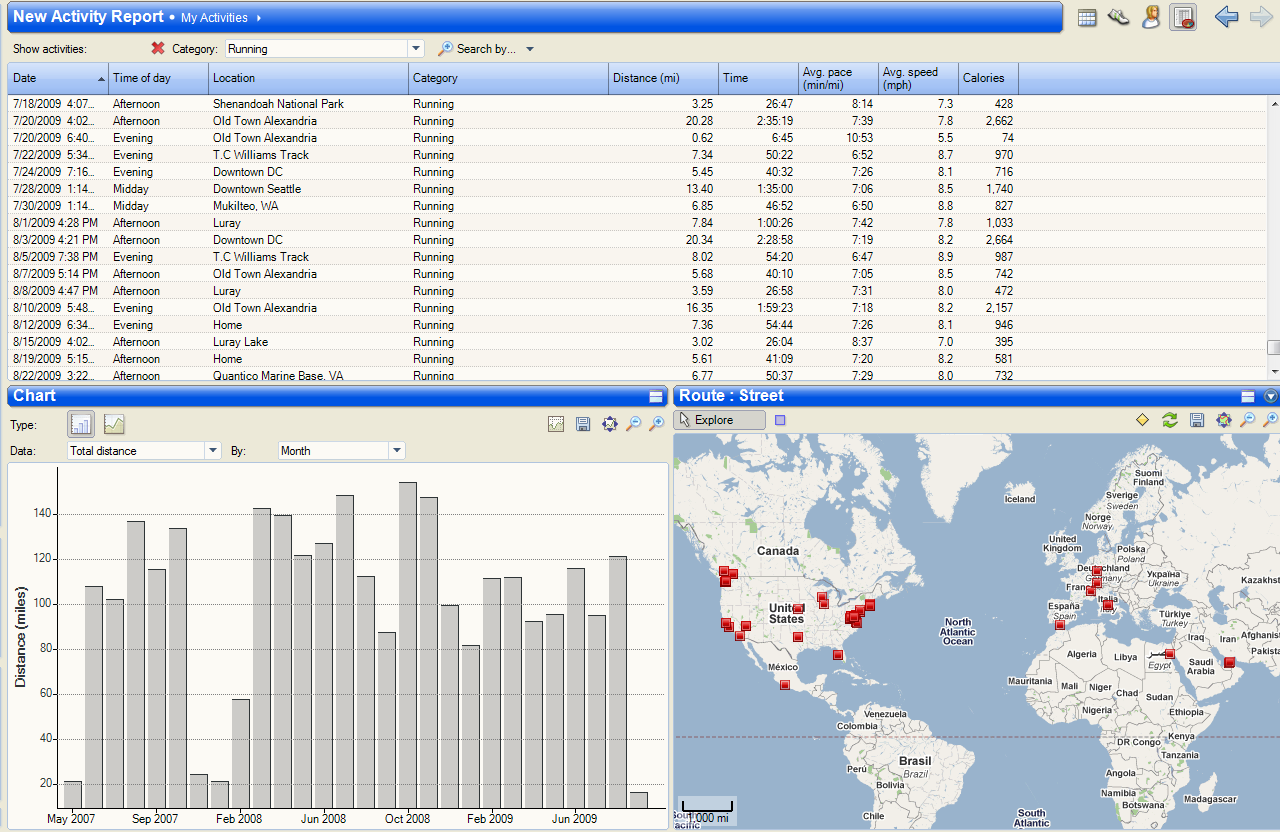The height and width of the screenshot is (832, 1280).
Task: Go back with the blue left arrow
Action: pyautogui.click(x=1226, y=17)
